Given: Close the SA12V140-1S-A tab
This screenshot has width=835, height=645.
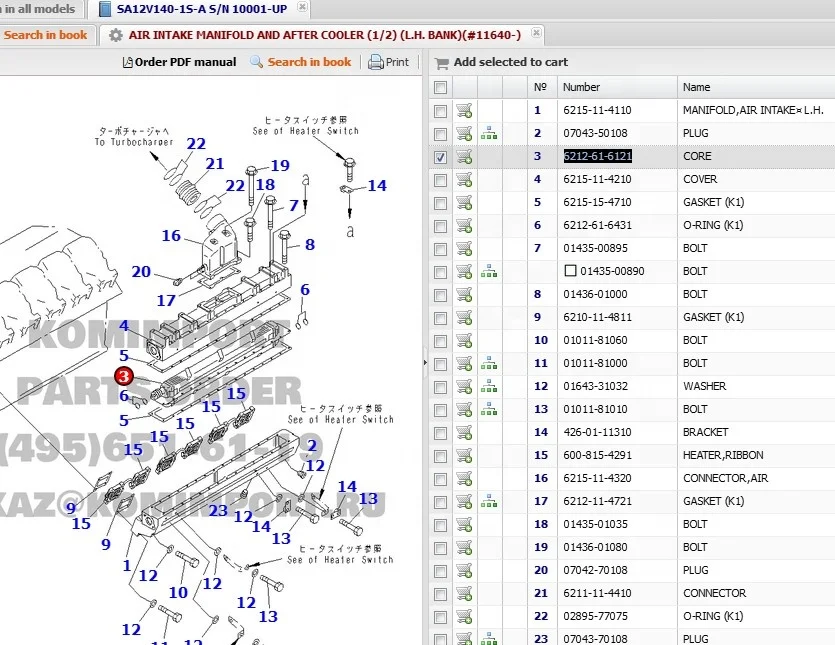Looking at the screenshot, I should [302, 7].
